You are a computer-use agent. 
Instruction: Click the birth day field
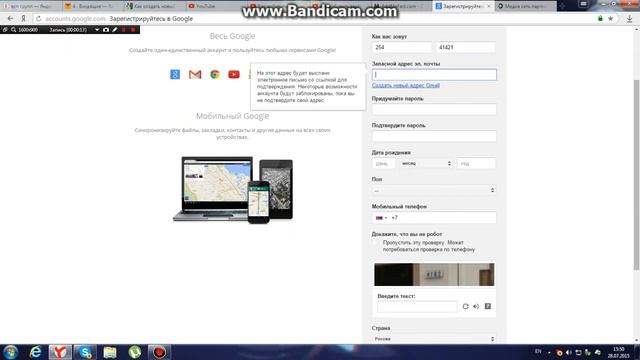383,163
